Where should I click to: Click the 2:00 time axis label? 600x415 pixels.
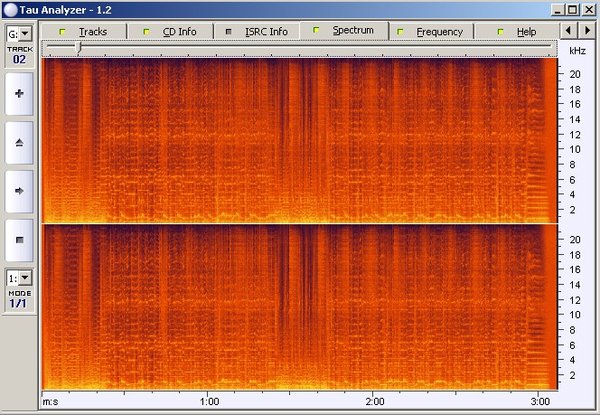[375, 402]
